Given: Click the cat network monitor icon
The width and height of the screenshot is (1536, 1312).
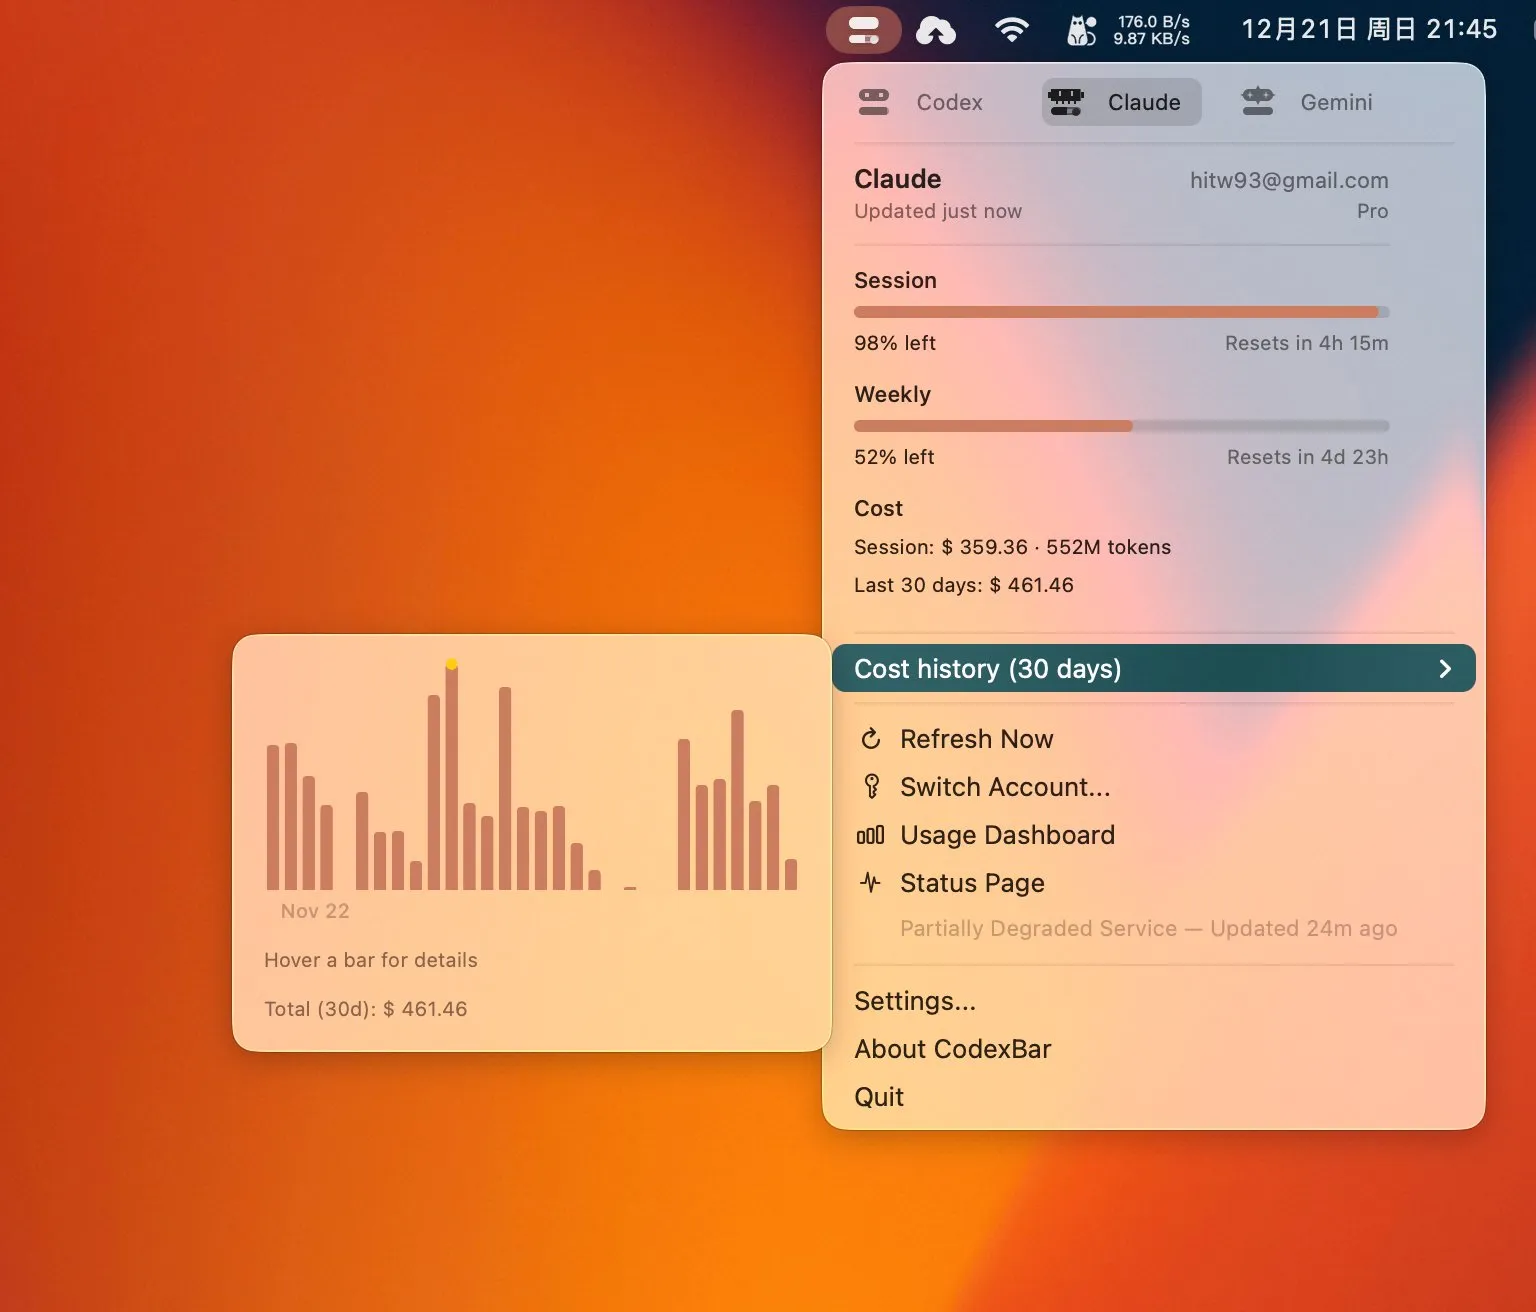Looking at the screenshot, I should [1081, 31].
